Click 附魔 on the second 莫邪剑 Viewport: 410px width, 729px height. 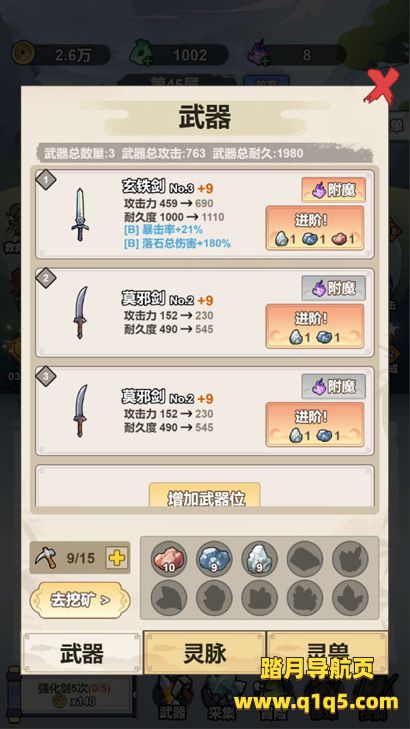[333, 288]
